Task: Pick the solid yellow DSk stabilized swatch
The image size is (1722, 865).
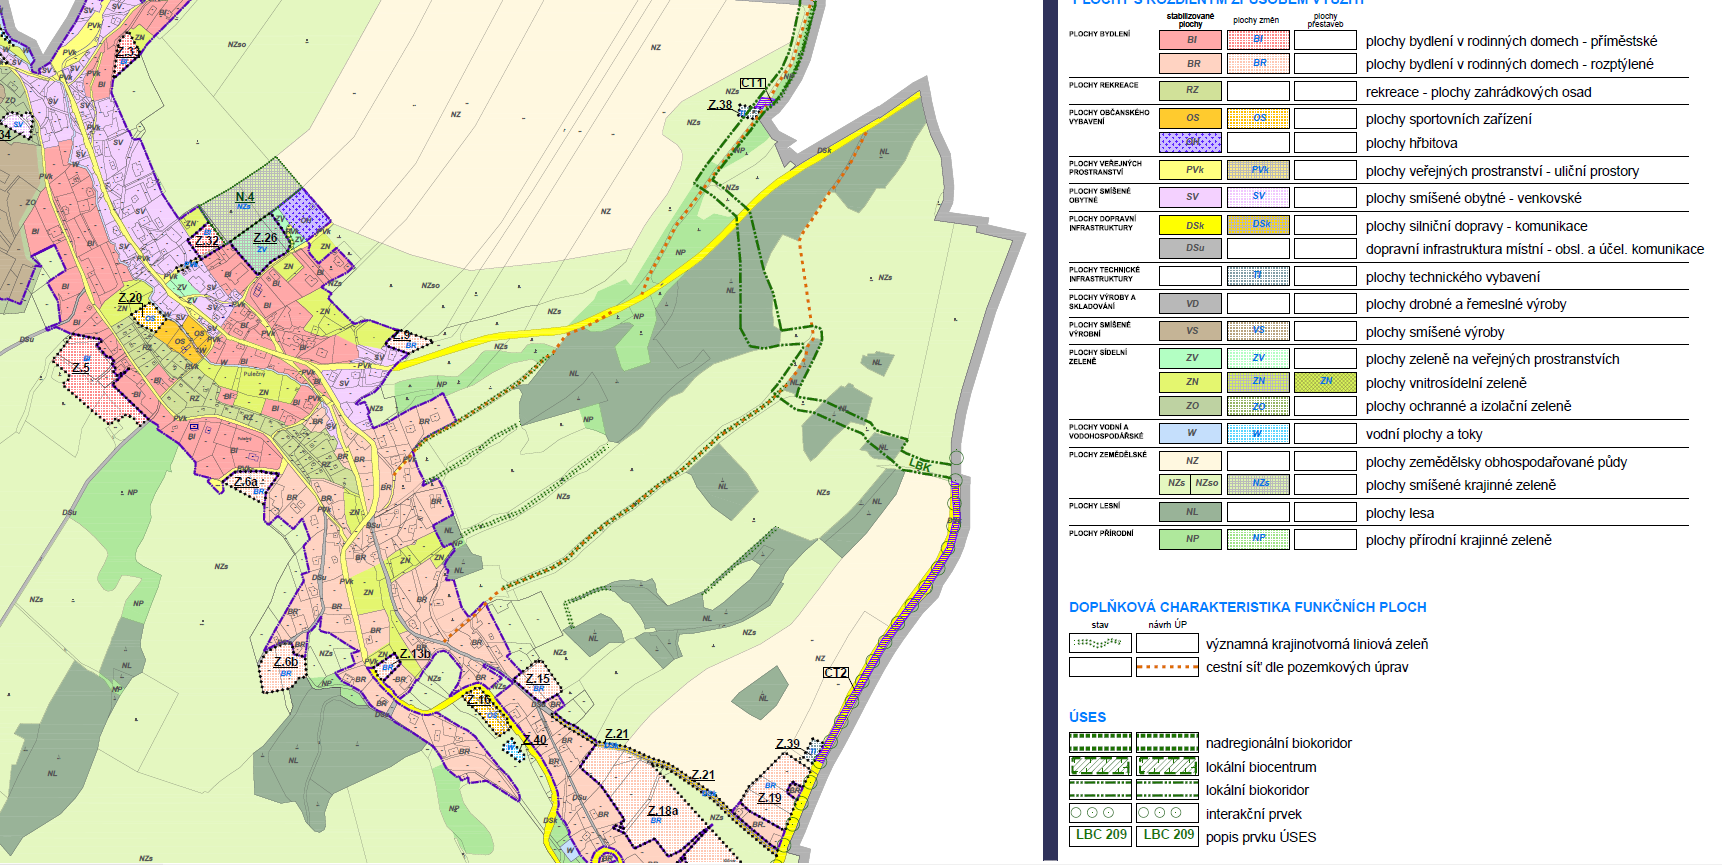Action: click(x=1190, y=225)
